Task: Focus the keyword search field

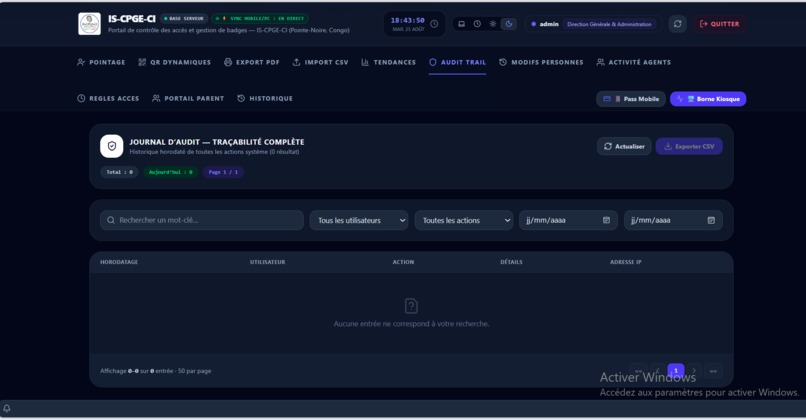Action: pyautogui.click(x=202, y=220)
